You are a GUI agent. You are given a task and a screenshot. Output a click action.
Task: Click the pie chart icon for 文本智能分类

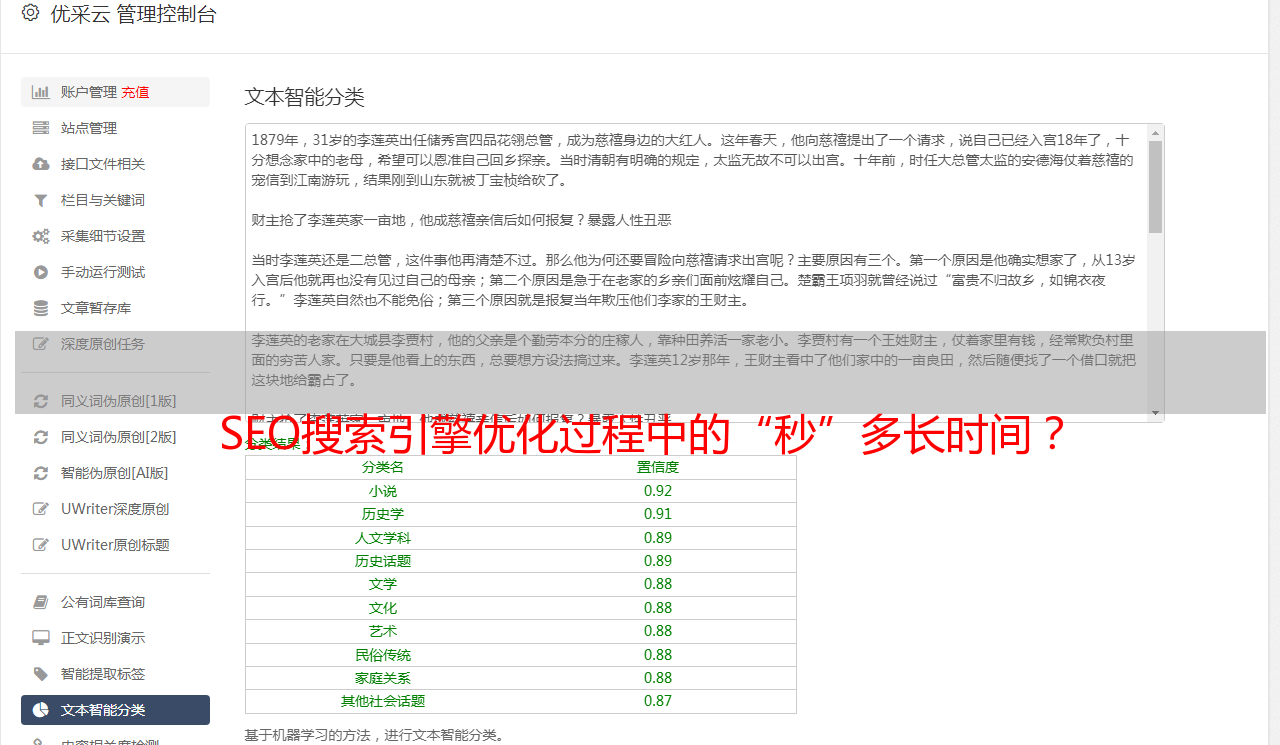pos(41,710)
